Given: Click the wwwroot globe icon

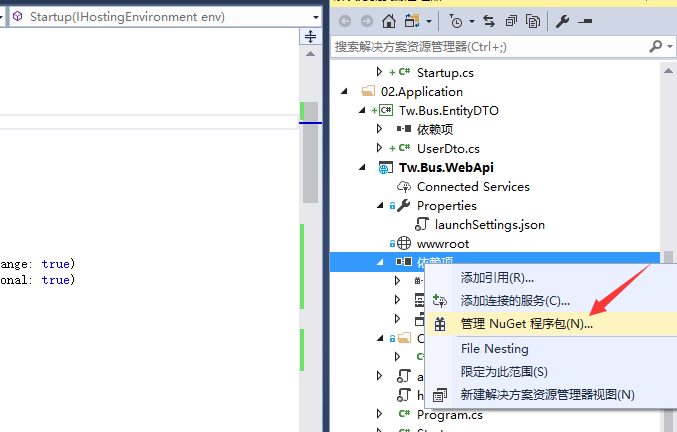Looking at the screenshot, I should [404, 243].
